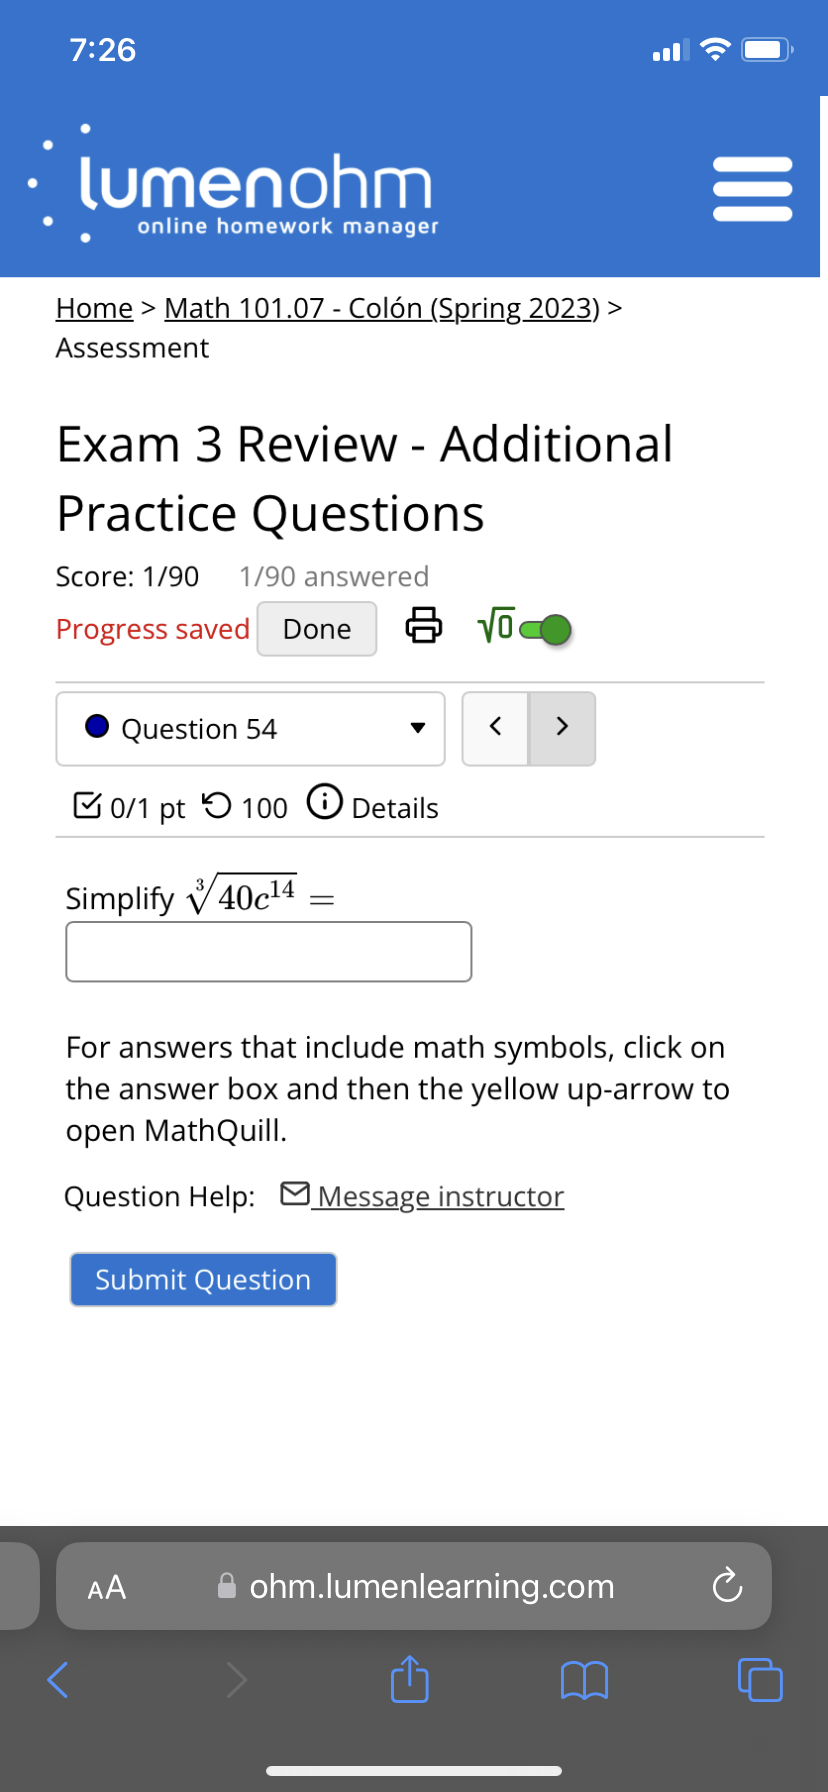This screenshot has height=1792, width=828.
Task: Open the lumenohm hamburger menu
Action: pyautogui.click(x=752, y=186)
